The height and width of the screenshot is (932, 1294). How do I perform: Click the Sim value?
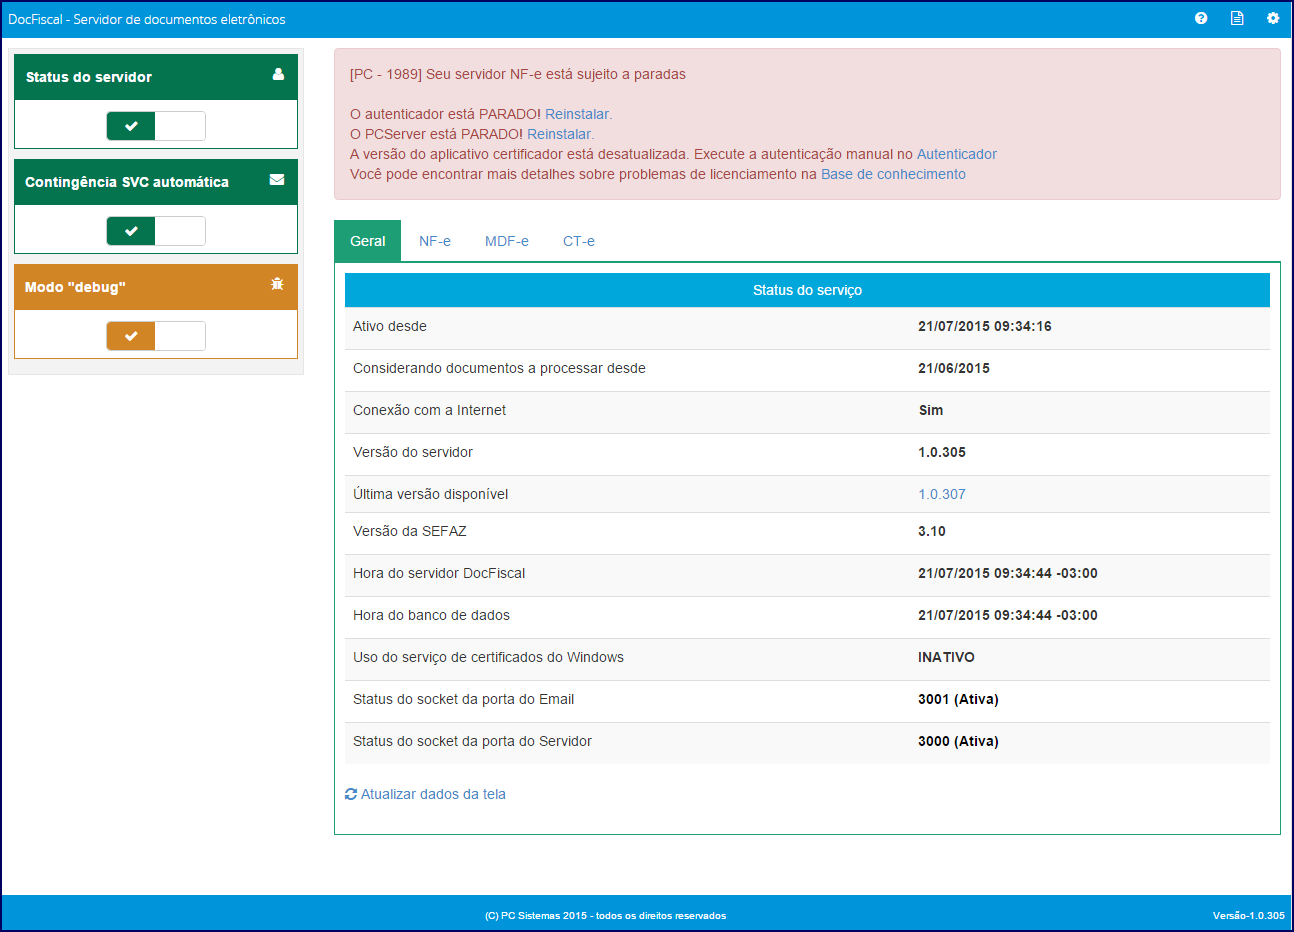[x=931, y=410]
